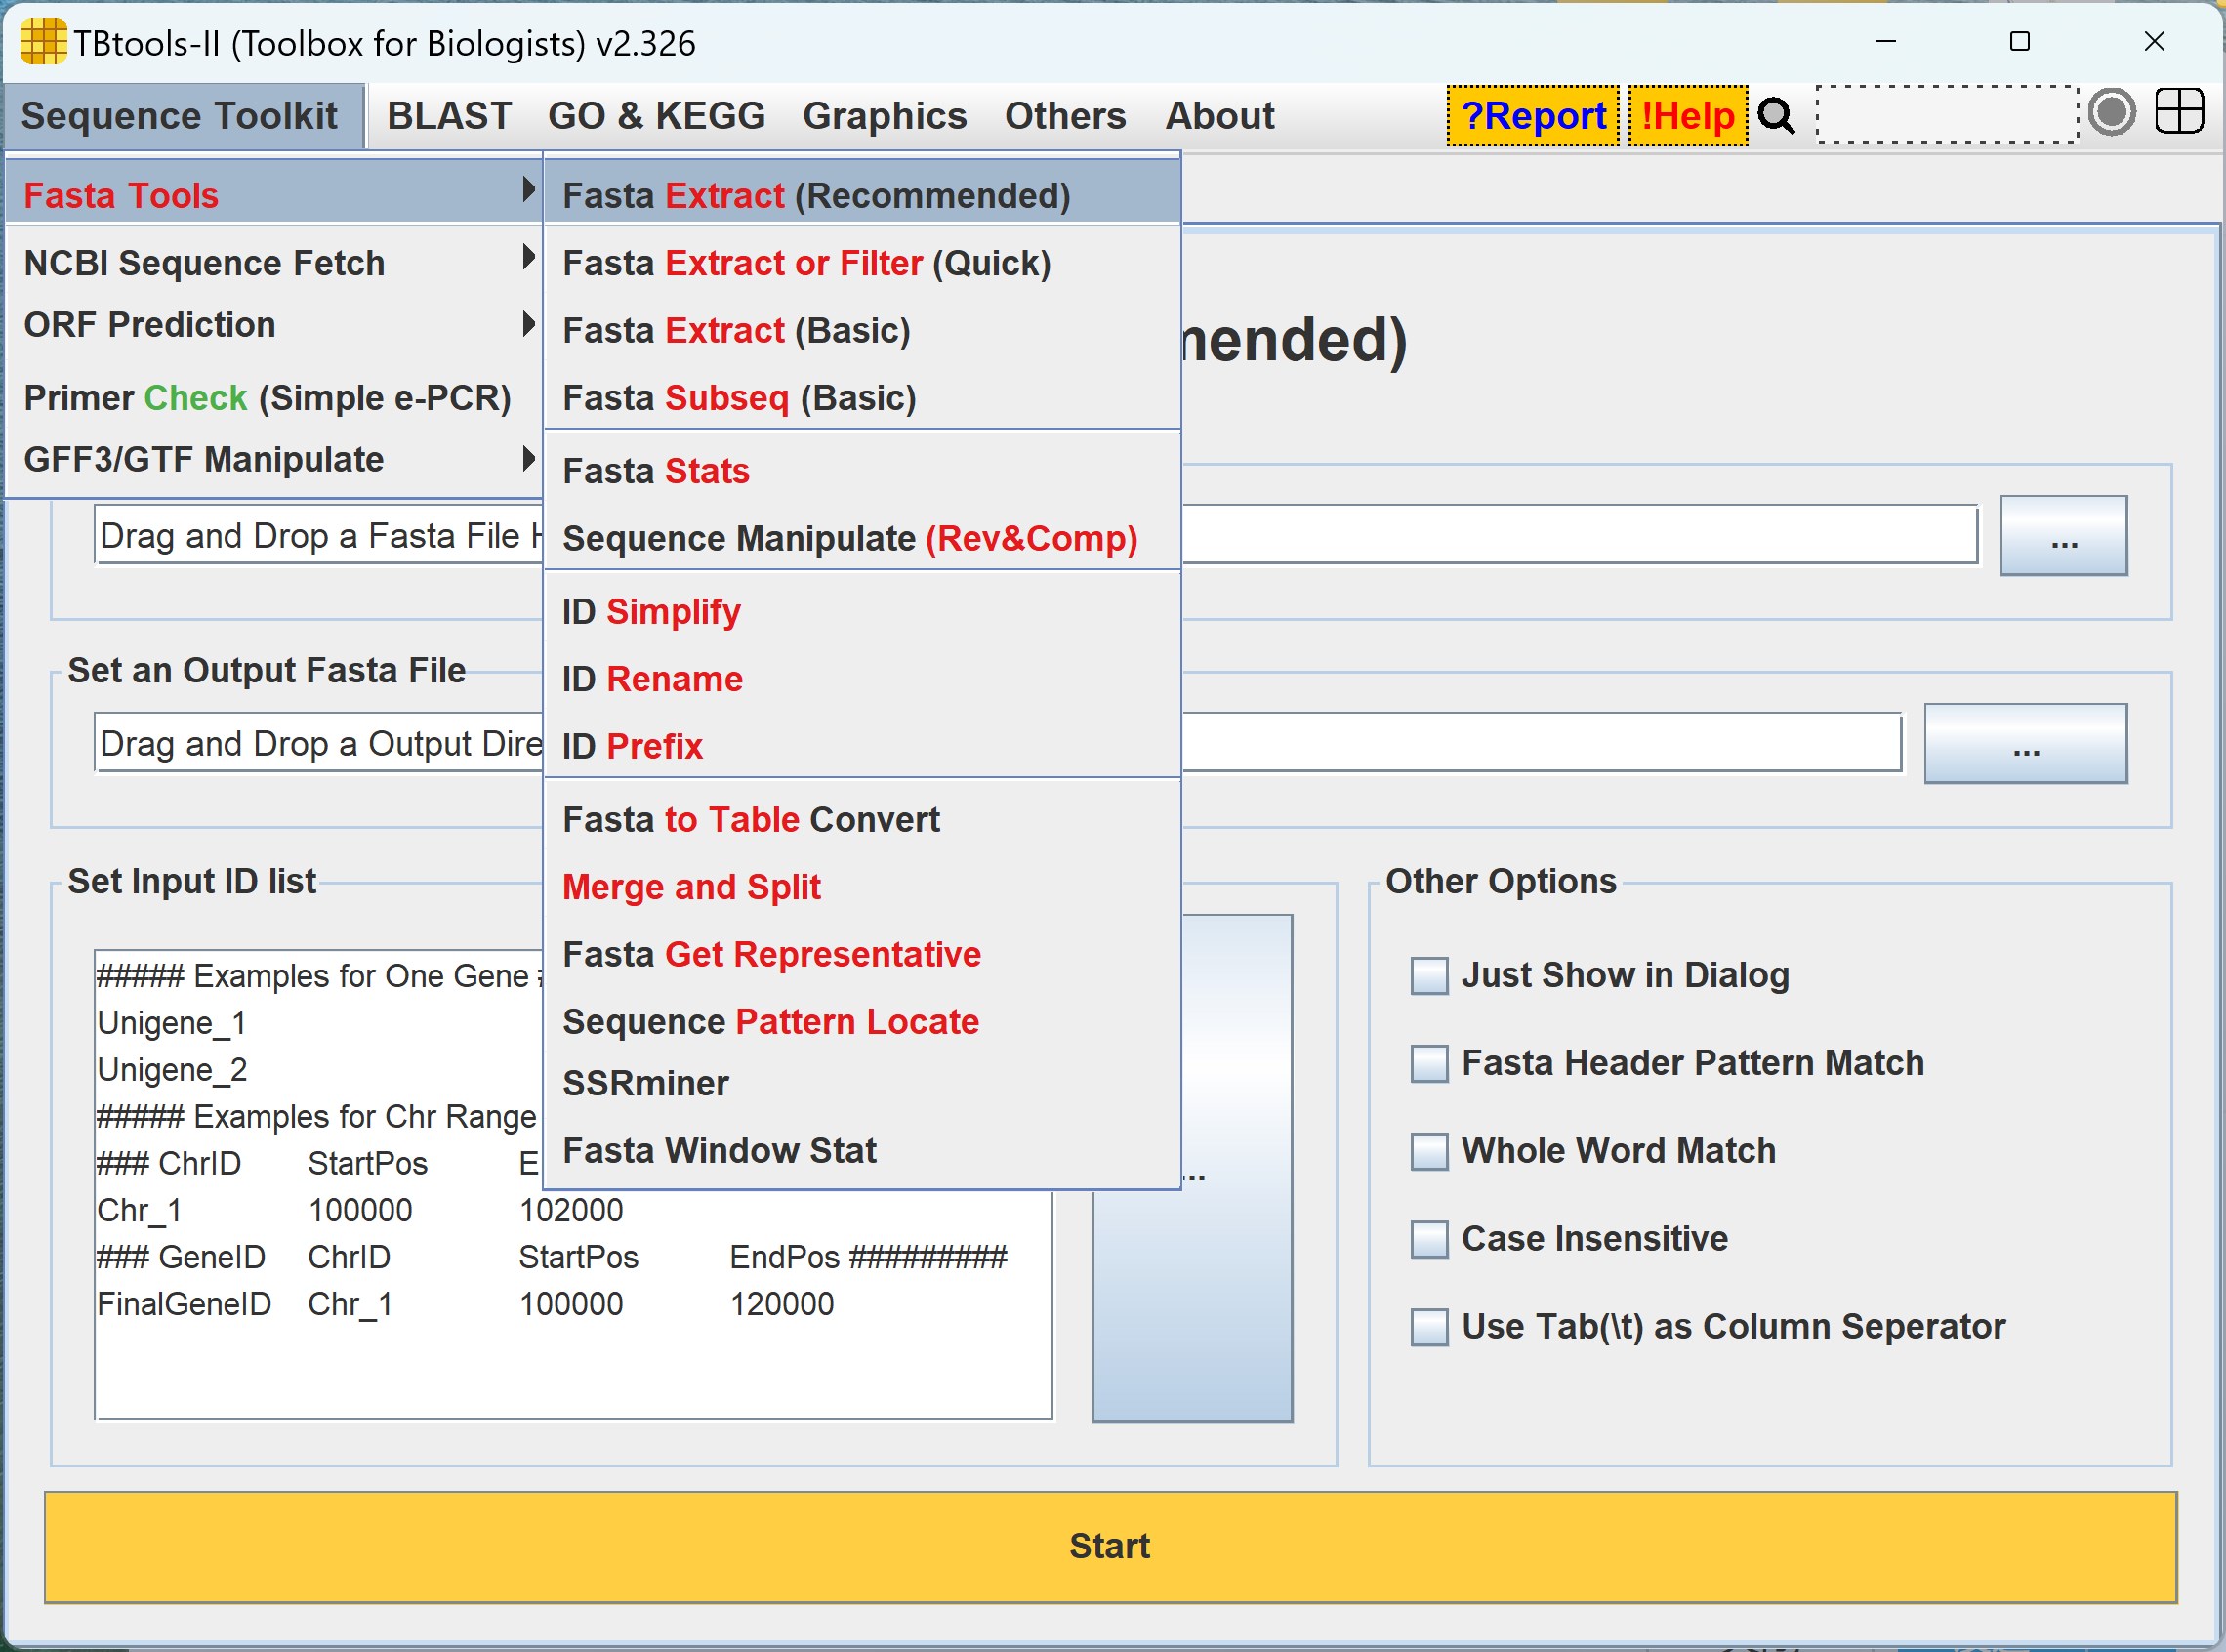
Task: Click the dashed search input box
Action: [x=1946, y=114]
